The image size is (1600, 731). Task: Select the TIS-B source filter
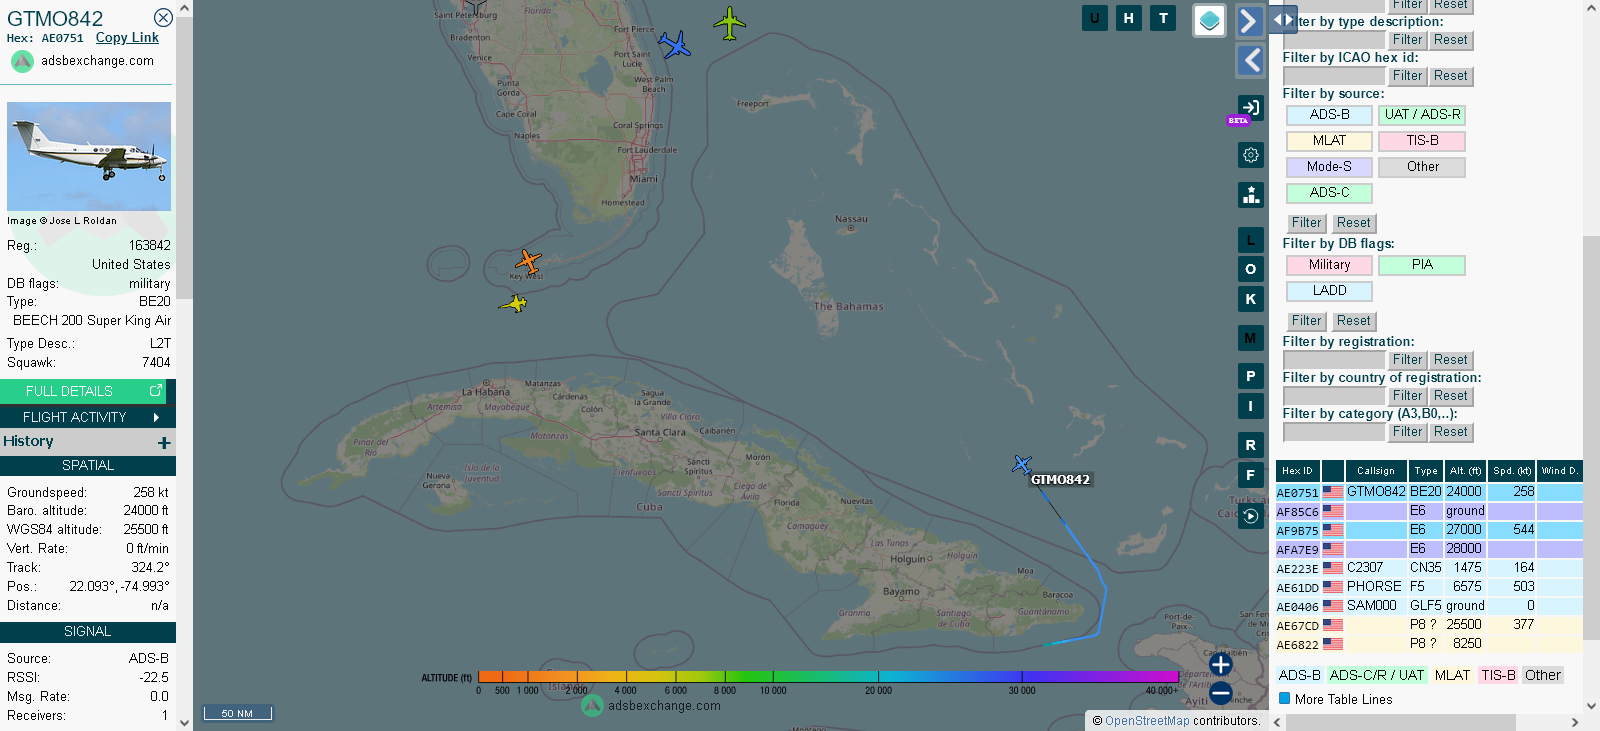click(1422, 141)
